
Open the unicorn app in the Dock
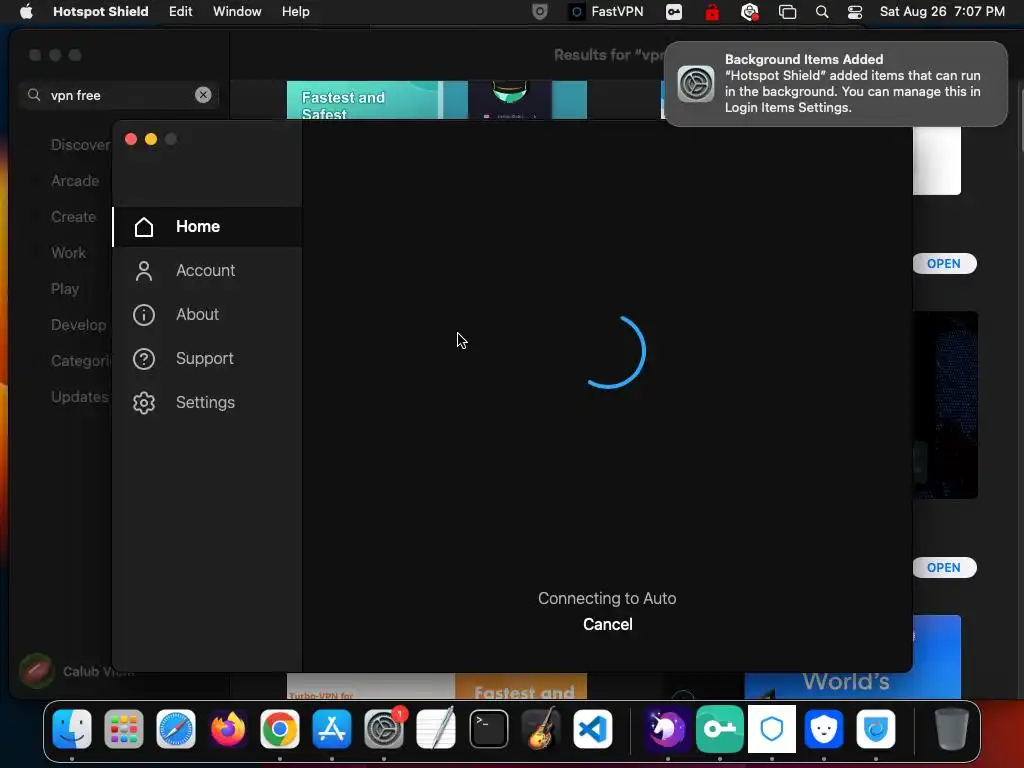click(667, 729)
